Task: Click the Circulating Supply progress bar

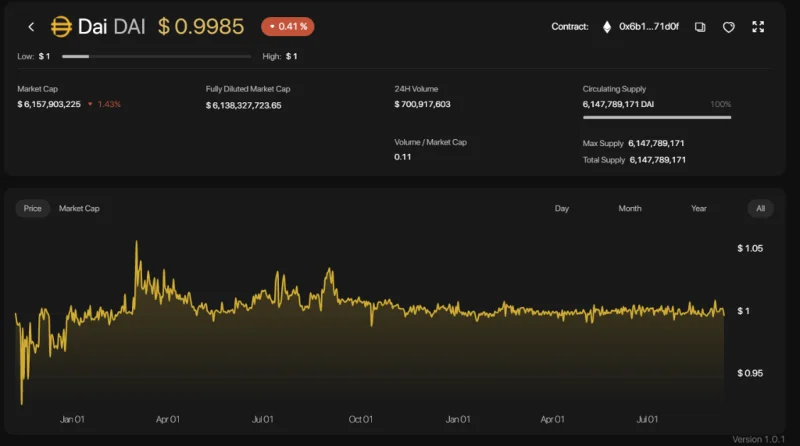Action: coord(657,117)
